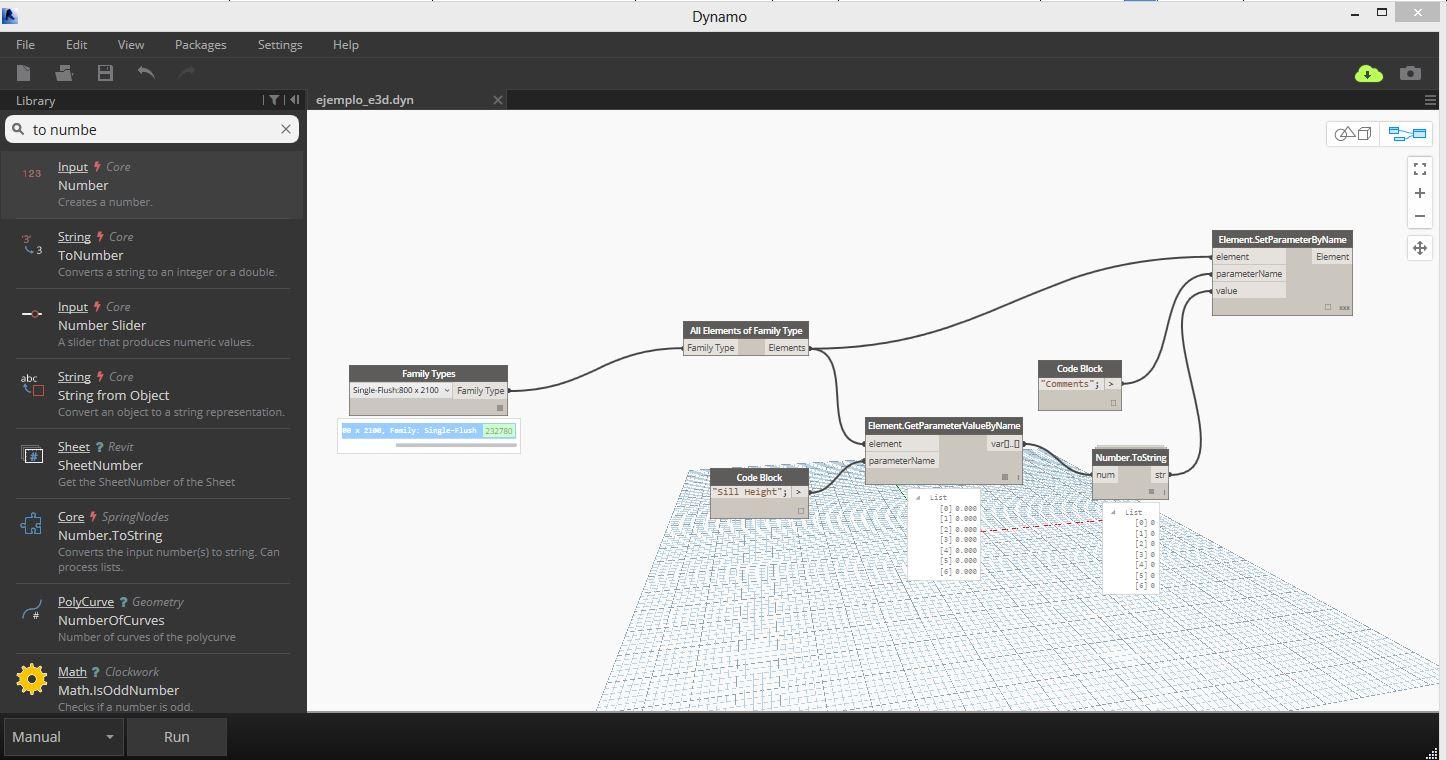Open the Single-Flush:800 x 2100 dropdown

[x=447, y=390]
